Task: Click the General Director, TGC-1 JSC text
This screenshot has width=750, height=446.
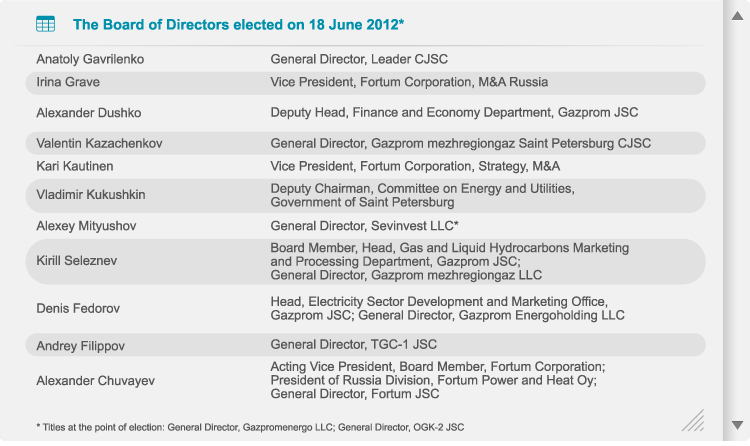Action: click(353, 344)
